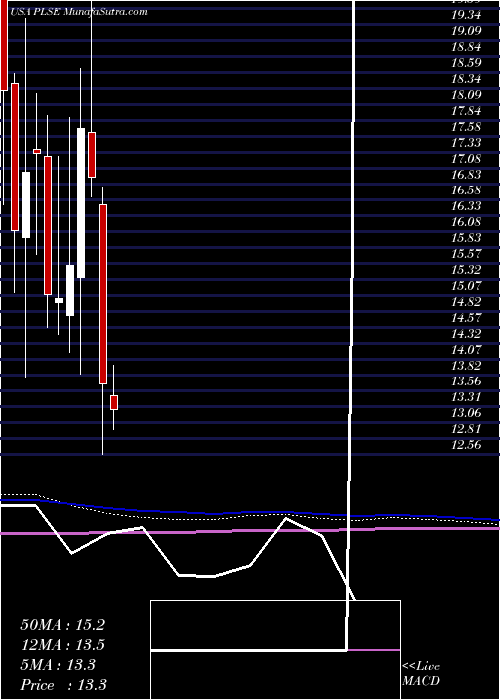This screenshot has height=700, width=500.
Task: Click the 13.56 price axis label
Action: 466,381
